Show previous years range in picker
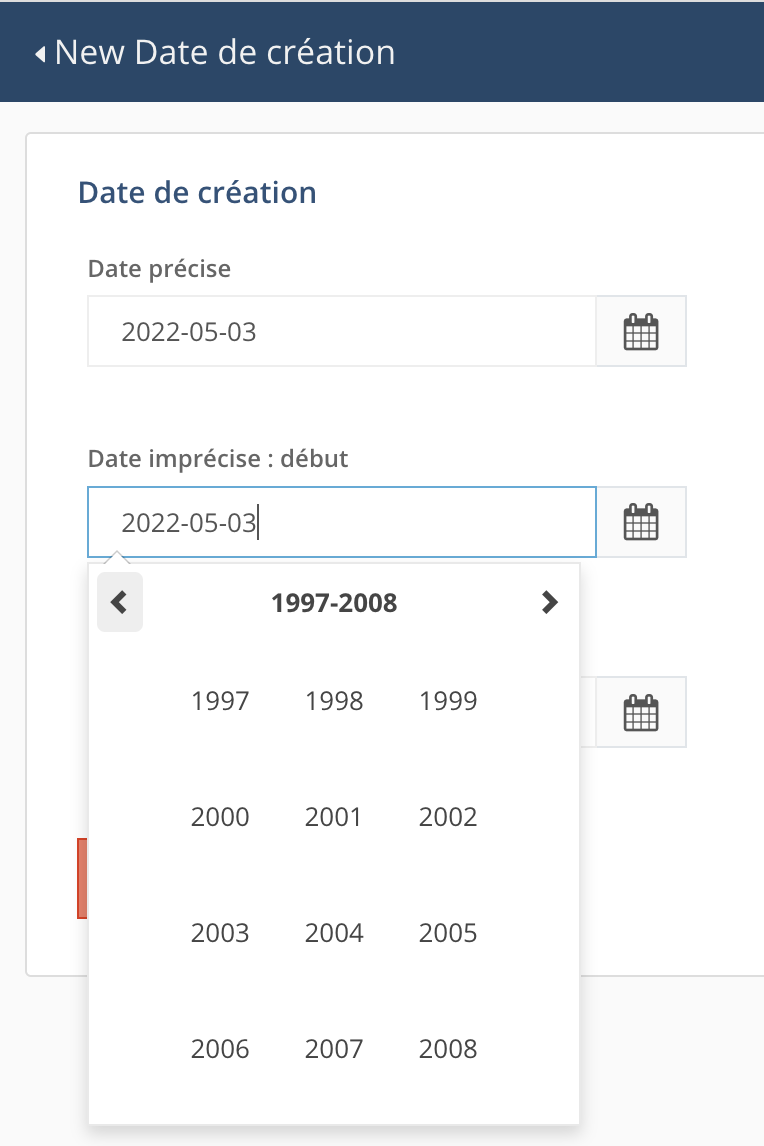This screenshot has width=764, height=1146. click(x=120, y=602)
